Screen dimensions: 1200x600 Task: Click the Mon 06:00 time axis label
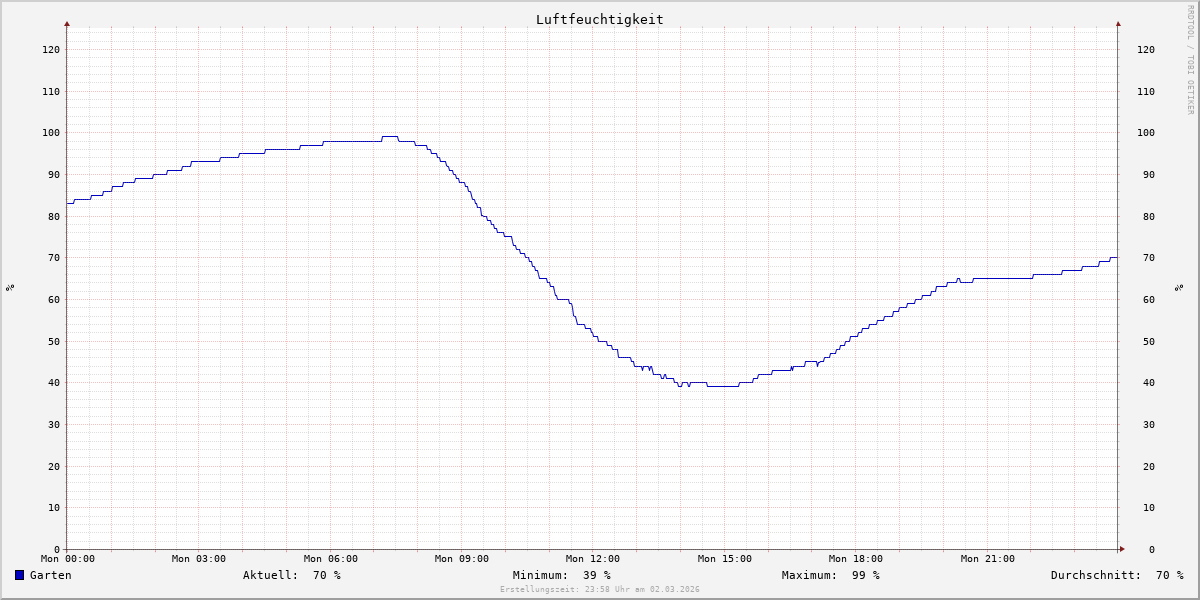[330, 559]
